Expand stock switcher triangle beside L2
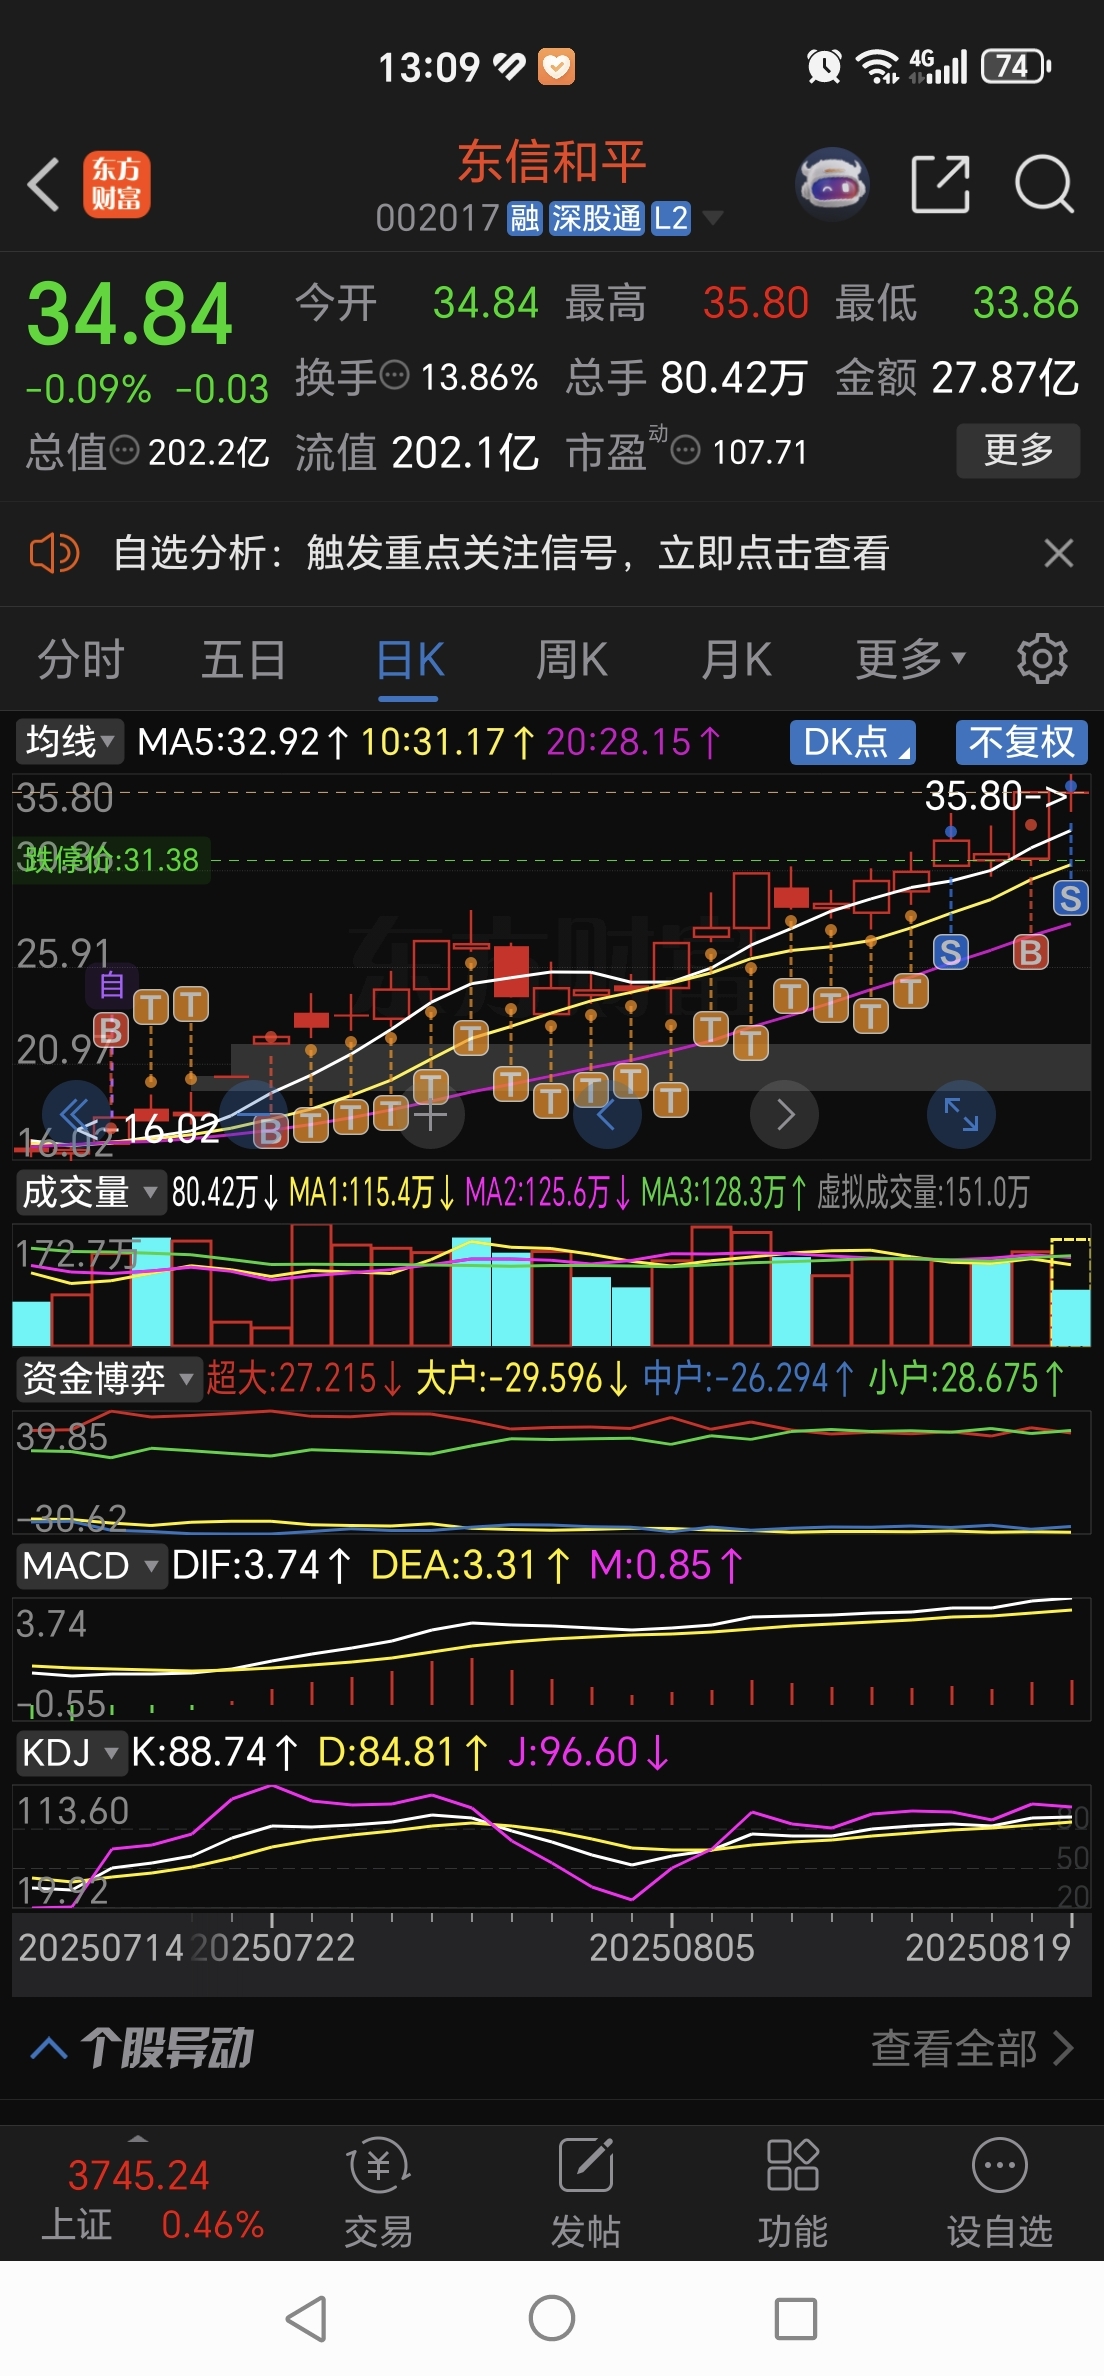Image resolution: width=1104 pixels, height=2376 pixels. pyautogui.click(x=713, y=217)
